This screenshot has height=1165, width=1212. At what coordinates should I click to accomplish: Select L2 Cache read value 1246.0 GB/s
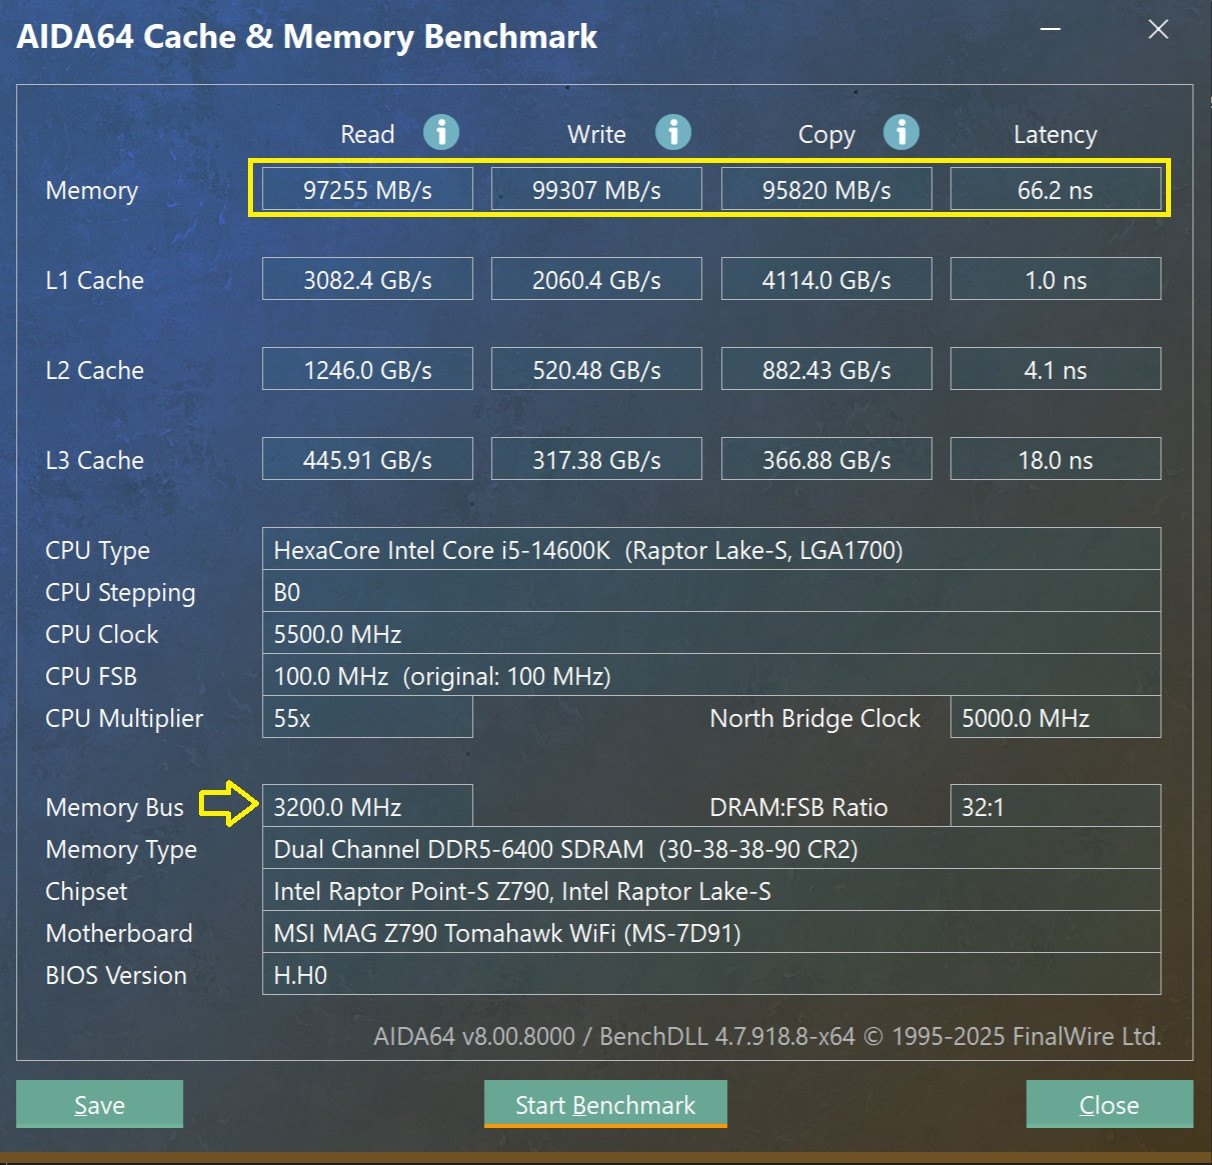click(367, 369)
